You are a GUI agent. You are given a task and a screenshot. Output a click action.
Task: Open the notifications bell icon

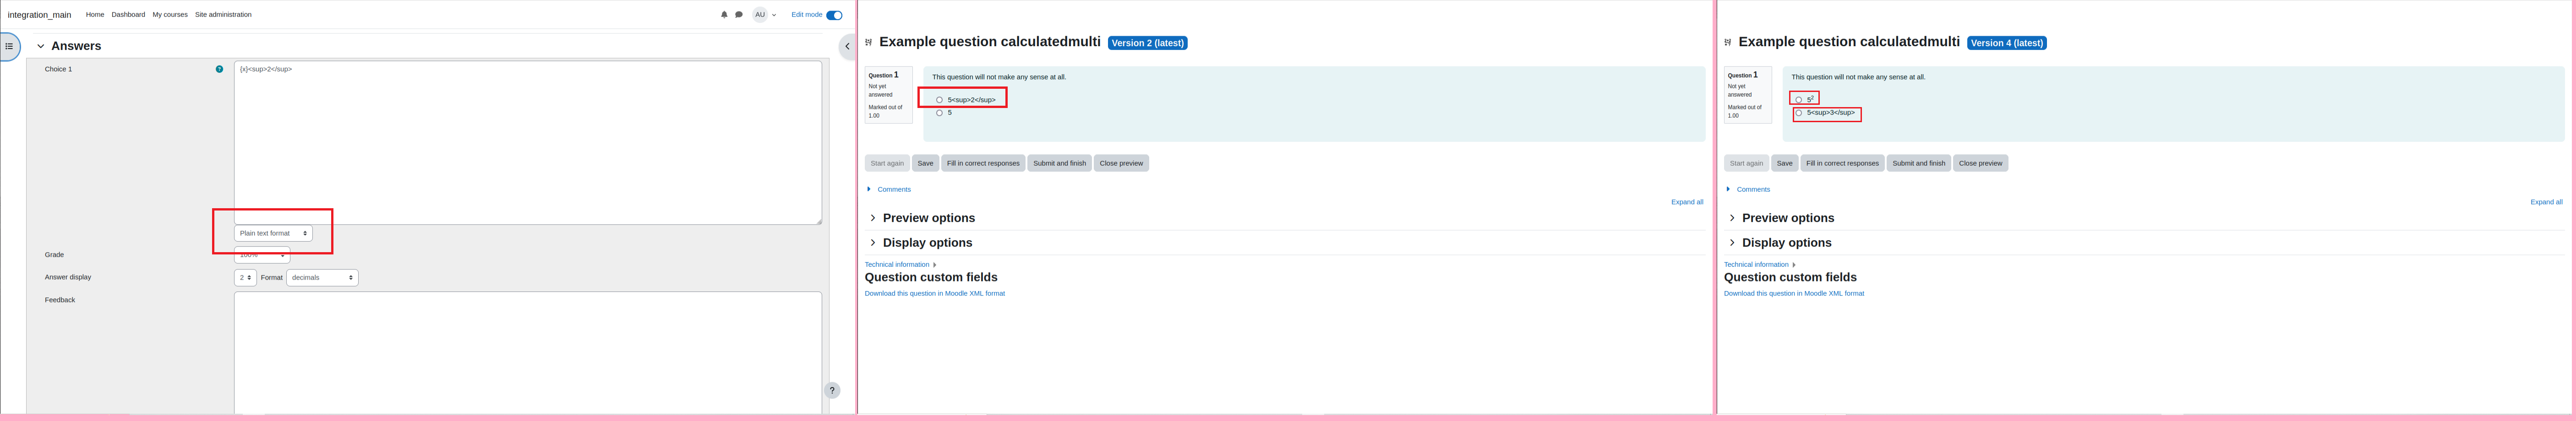coord(724,15)
